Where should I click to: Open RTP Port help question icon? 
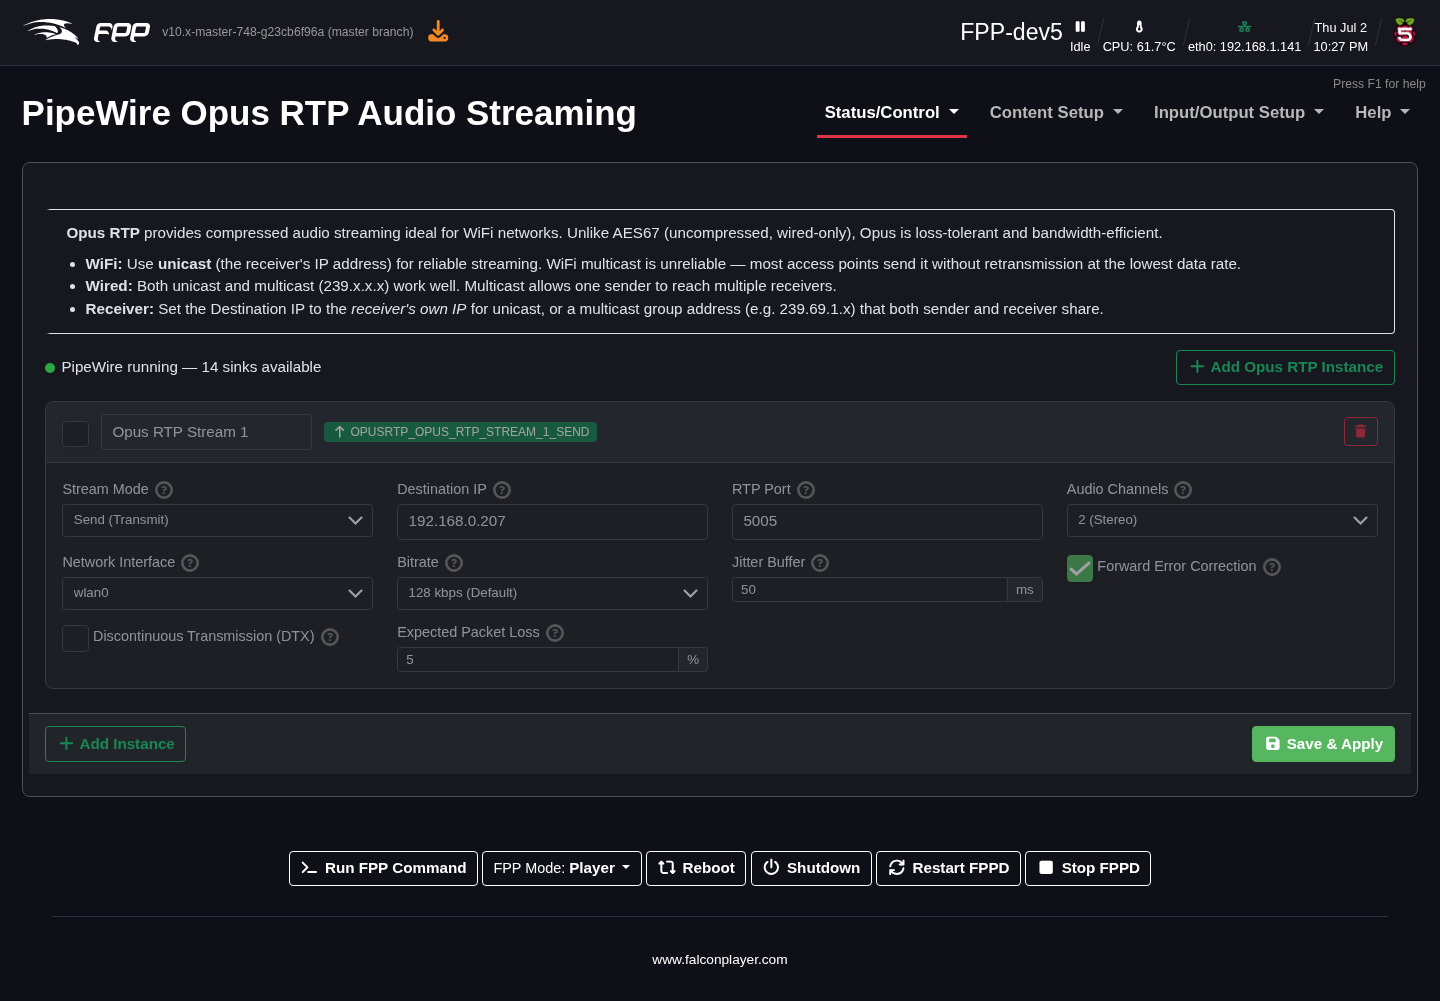tap(806, 490)
